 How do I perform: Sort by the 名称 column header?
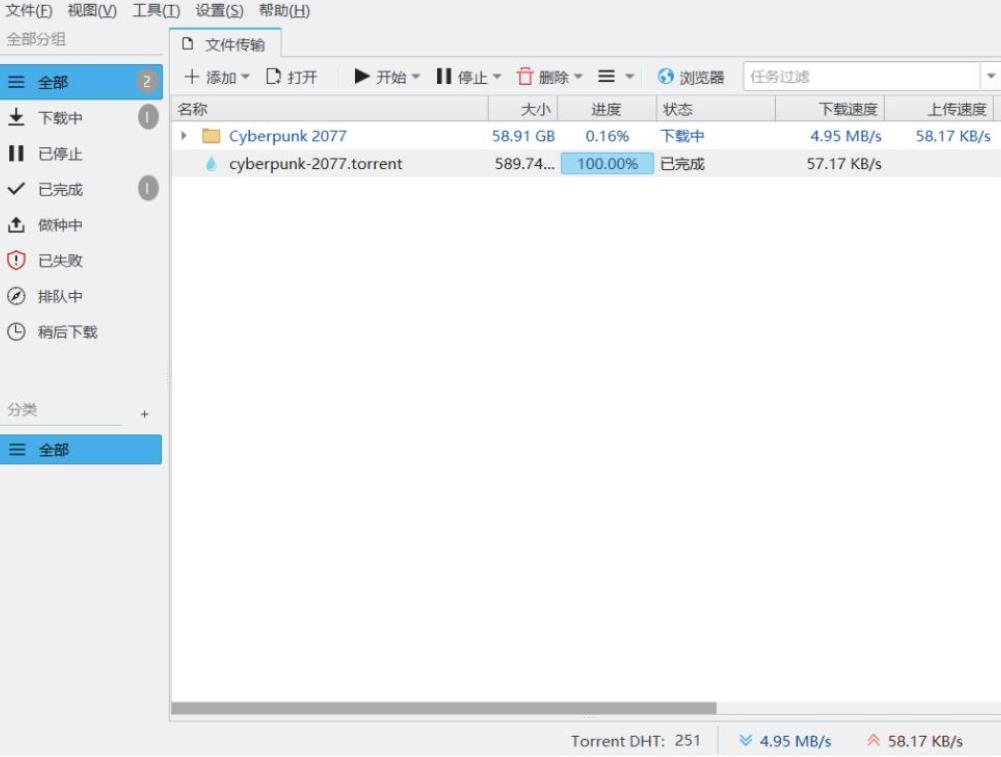coord(330,109)
